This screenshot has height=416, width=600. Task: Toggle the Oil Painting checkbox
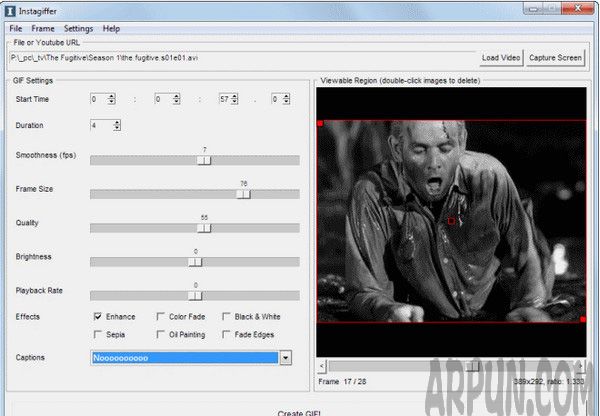[162, 335]
